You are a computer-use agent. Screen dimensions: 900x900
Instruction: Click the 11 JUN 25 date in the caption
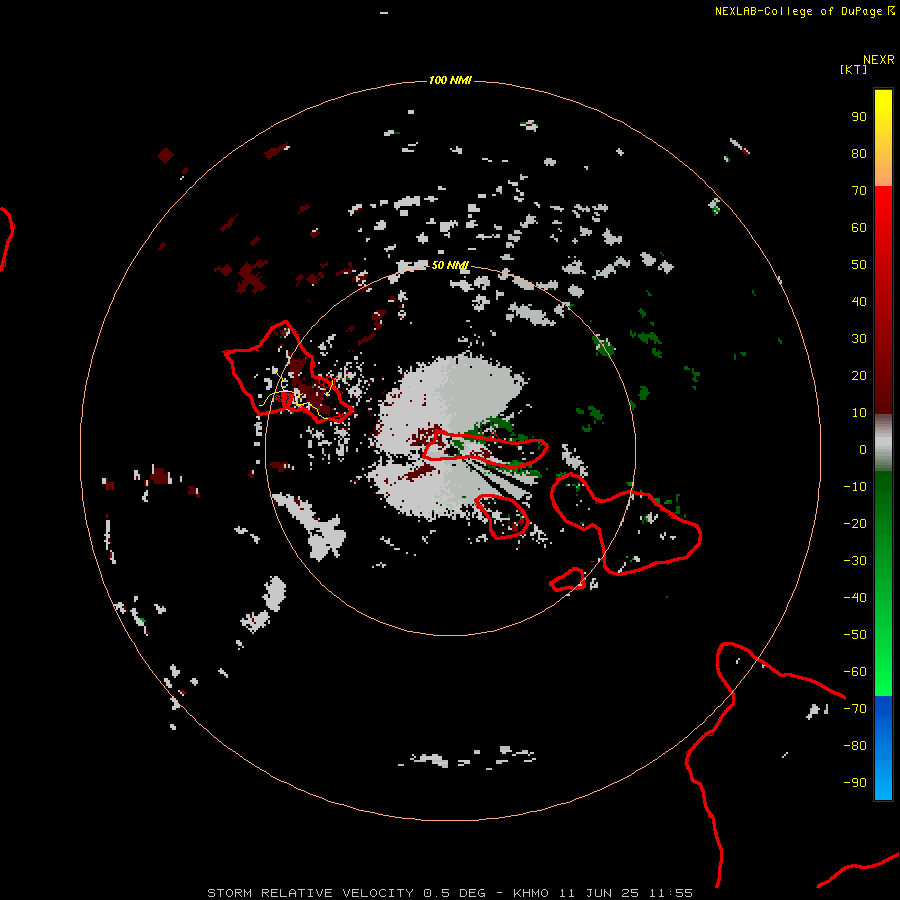599,893
